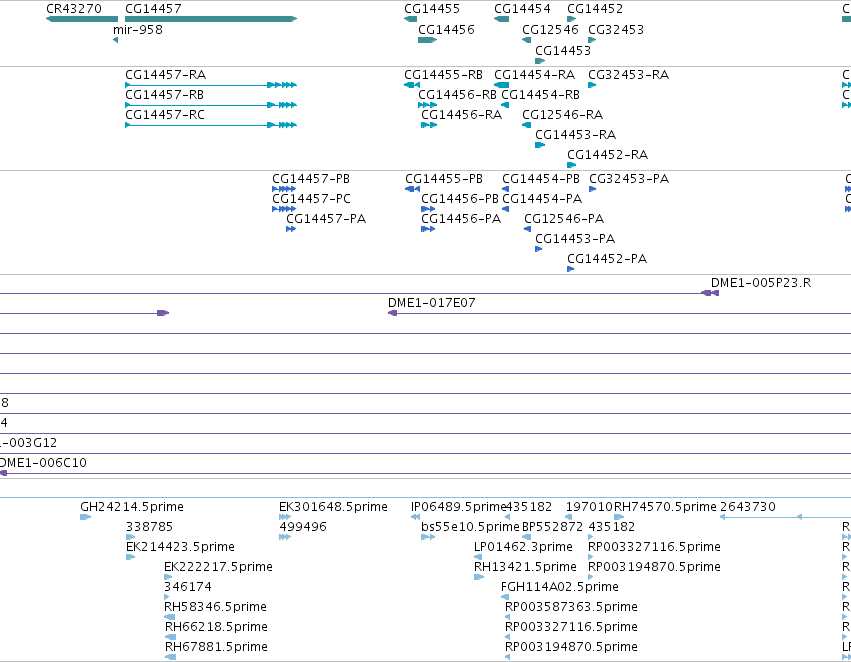
Task: Open protein label CG14454-PB
Action: (541, 179)
